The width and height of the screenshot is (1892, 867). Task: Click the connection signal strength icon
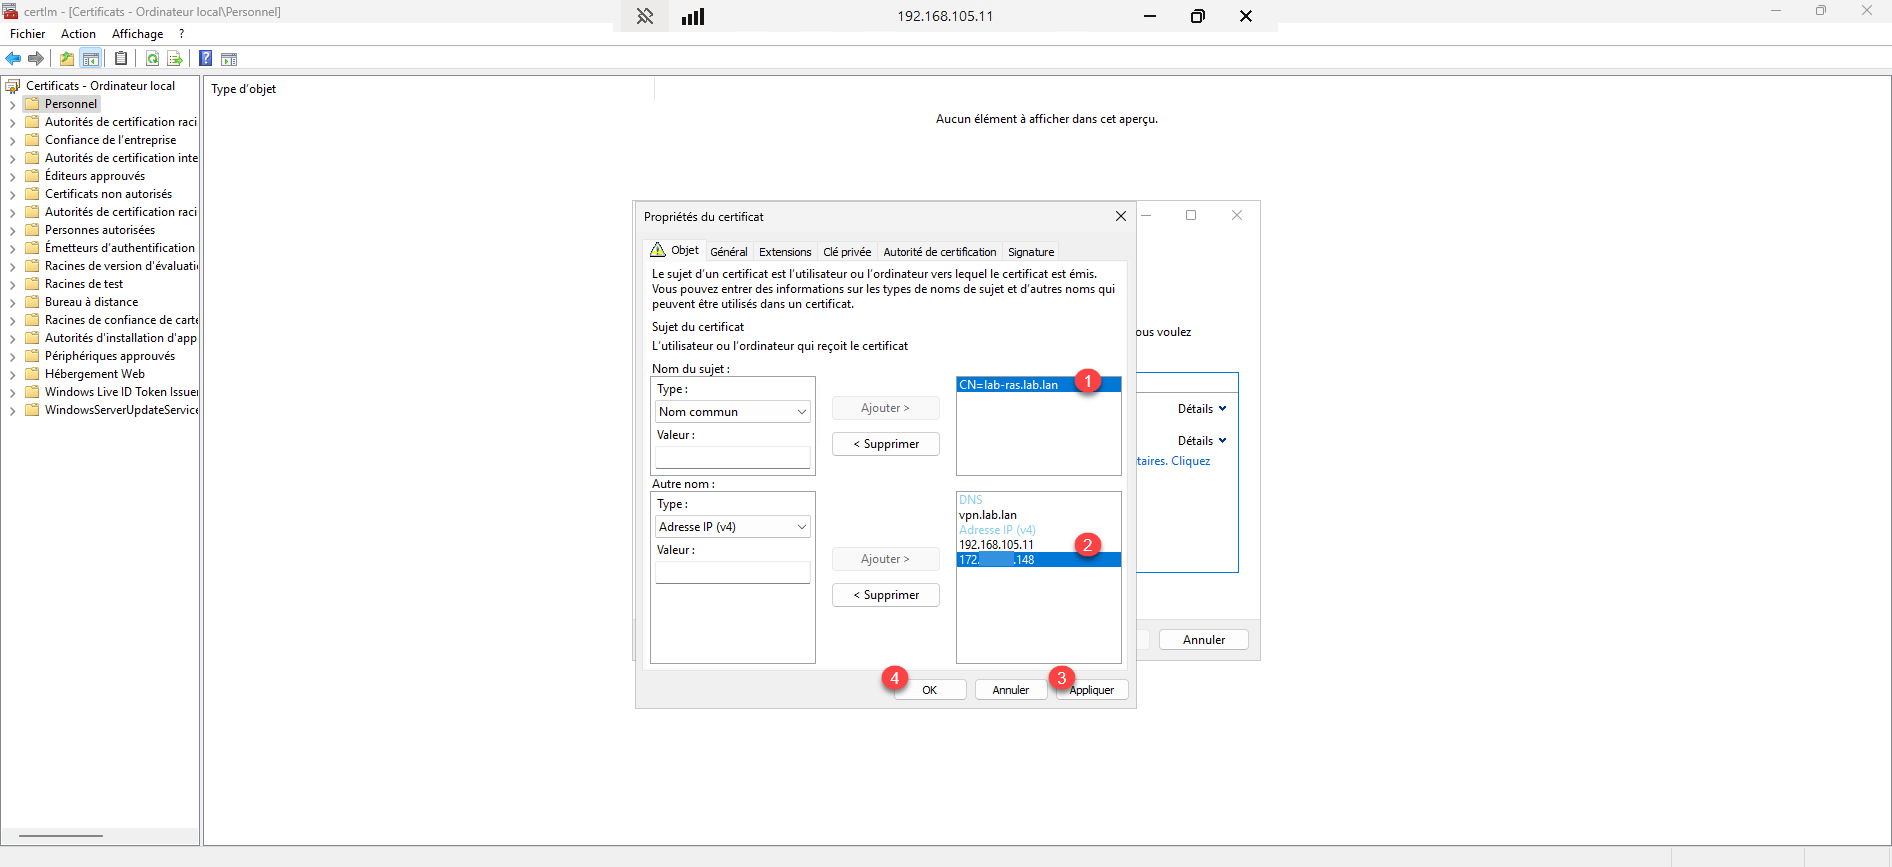pos(693,16)
